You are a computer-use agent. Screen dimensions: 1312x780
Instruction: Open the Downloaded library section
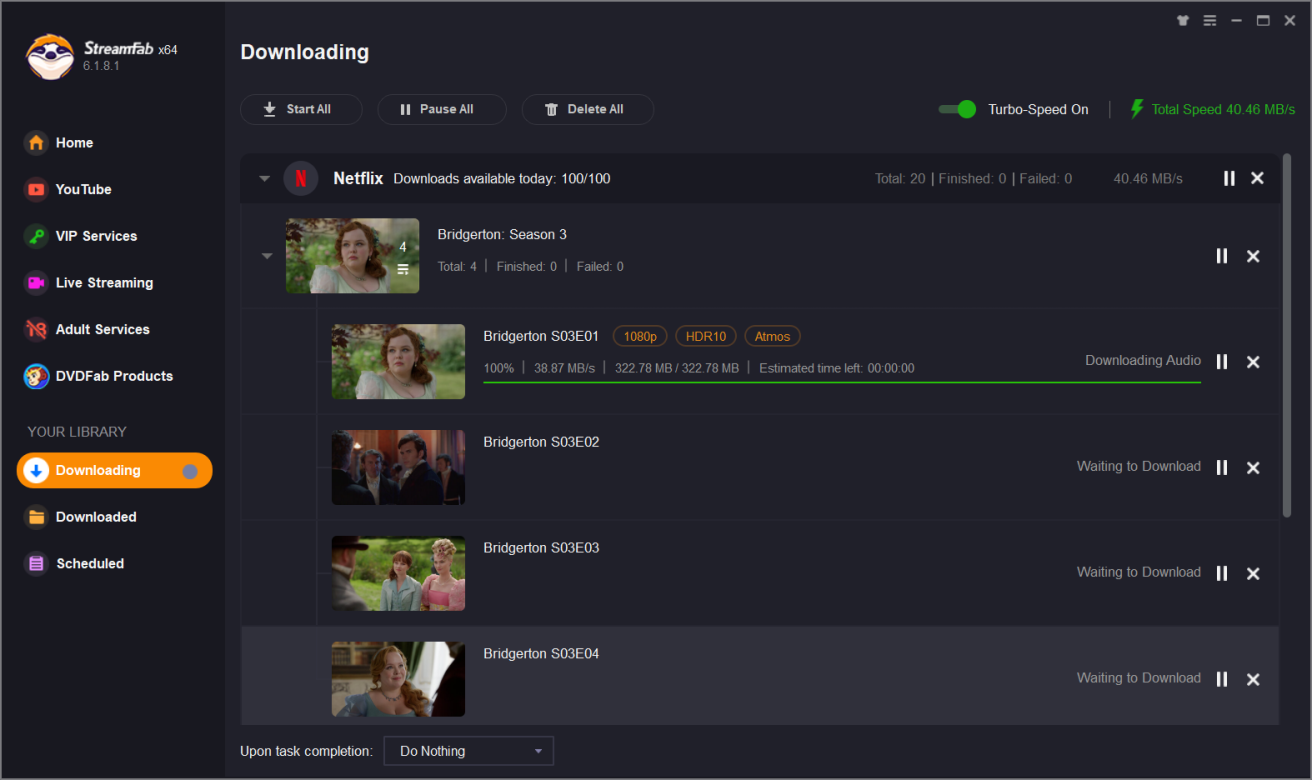[95, 517]
